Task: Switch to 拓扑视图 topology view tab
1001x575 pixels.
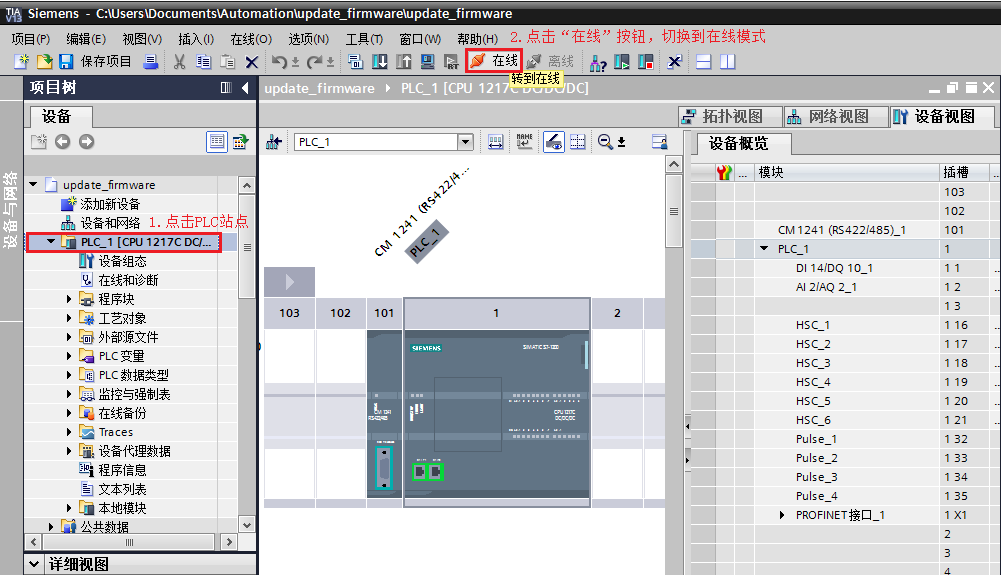Action: tap(730, 116)
